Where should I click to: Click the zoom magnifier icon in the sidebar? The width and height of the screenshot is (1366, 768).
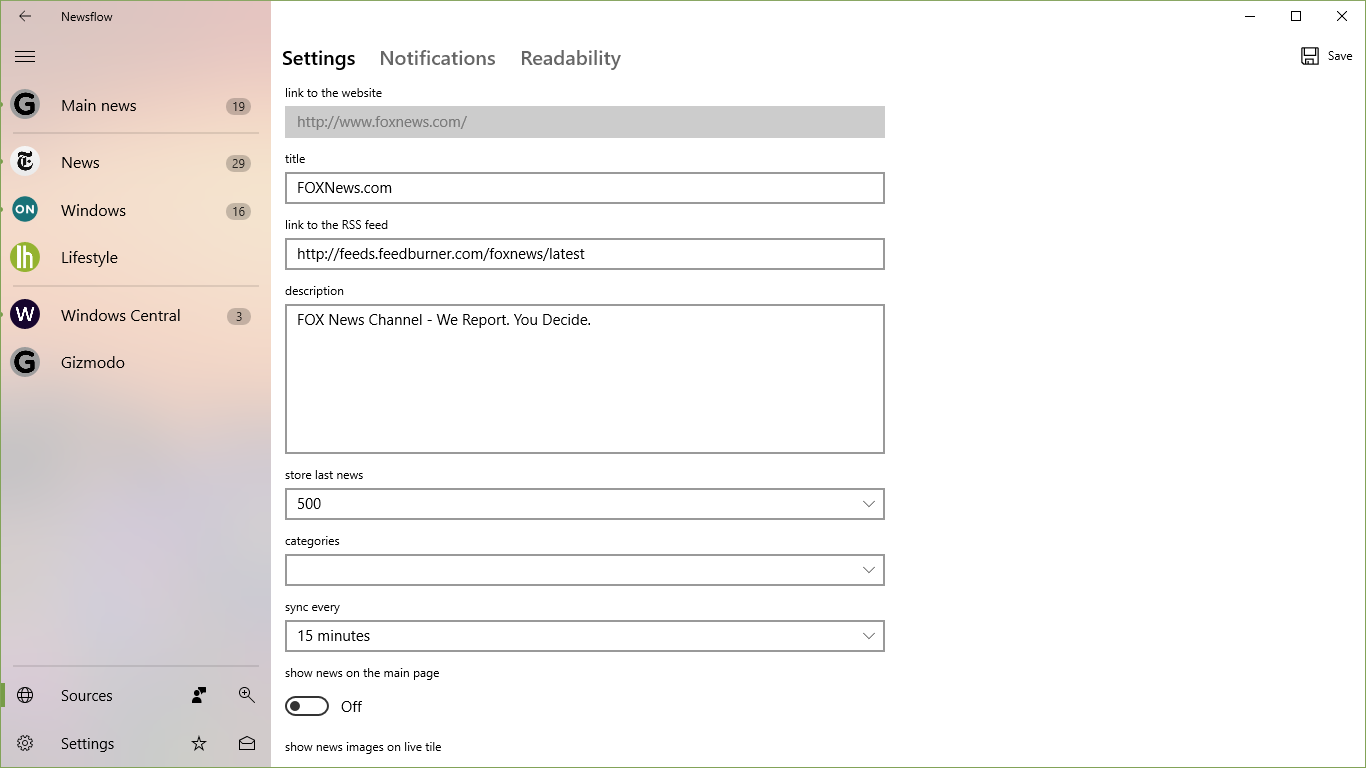[x=246, y=695]
